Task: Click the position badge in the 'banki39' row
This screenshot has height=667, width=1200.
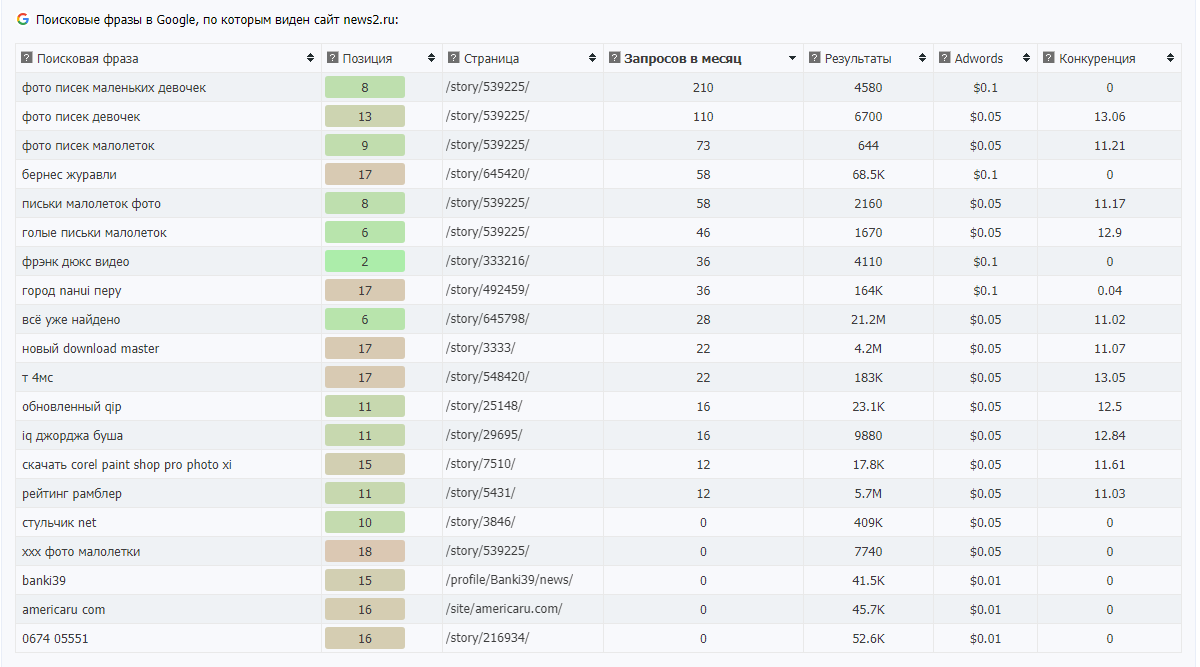Action: [x=365, y=580]
